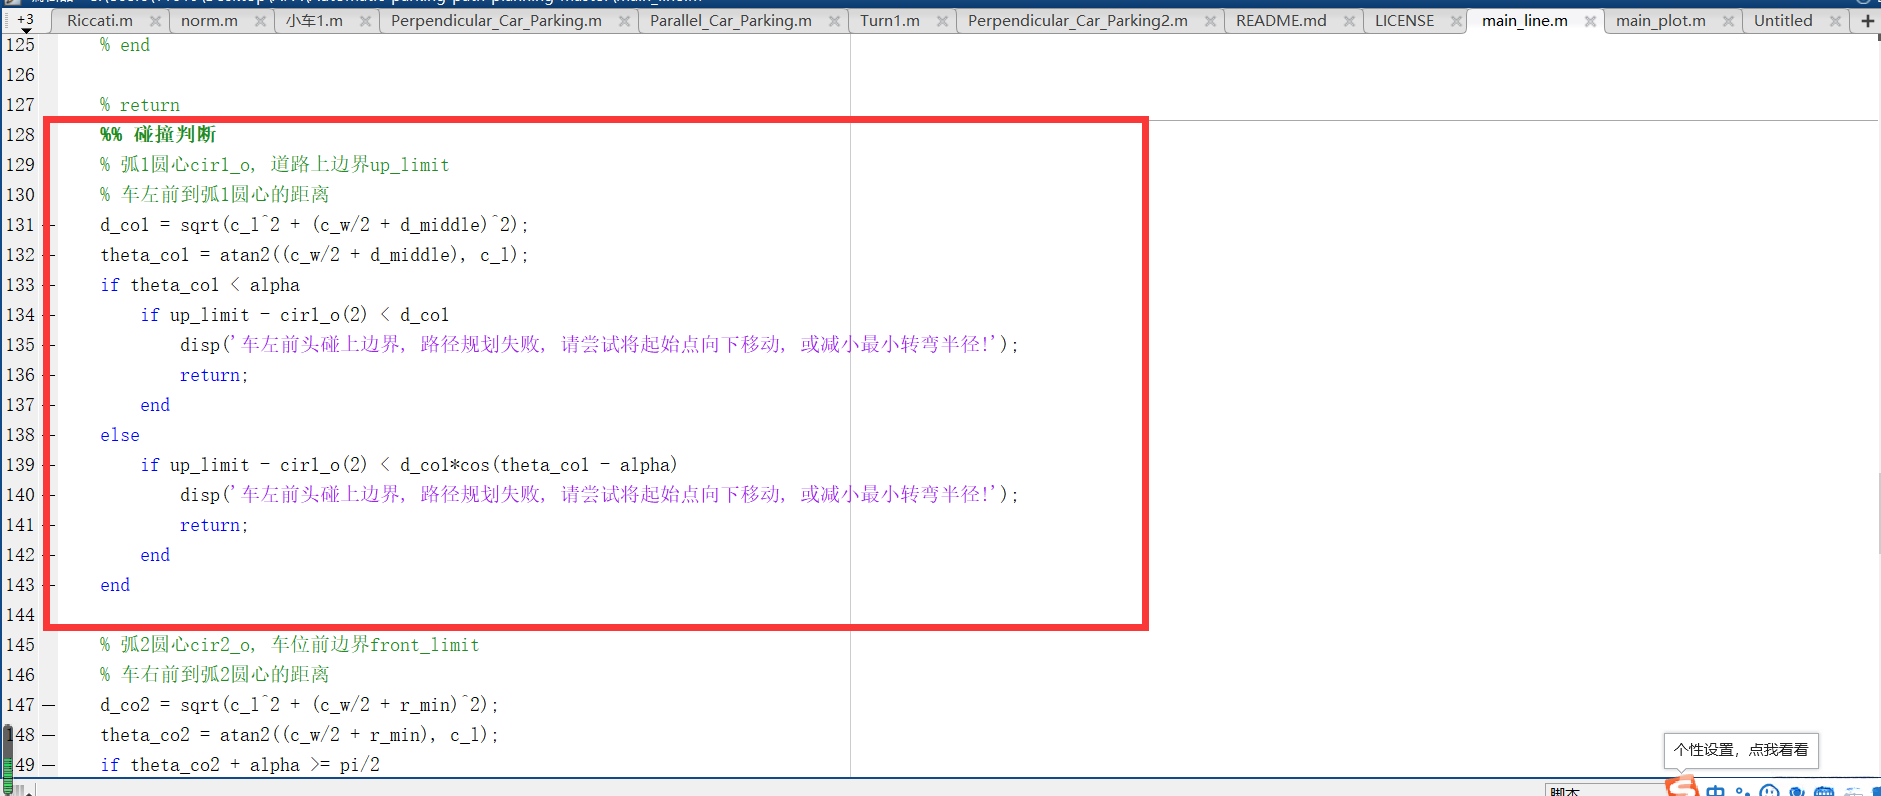Click line number 133 in the gutter
Viewport: 1881px width, 796px height.
pos(20,285)
